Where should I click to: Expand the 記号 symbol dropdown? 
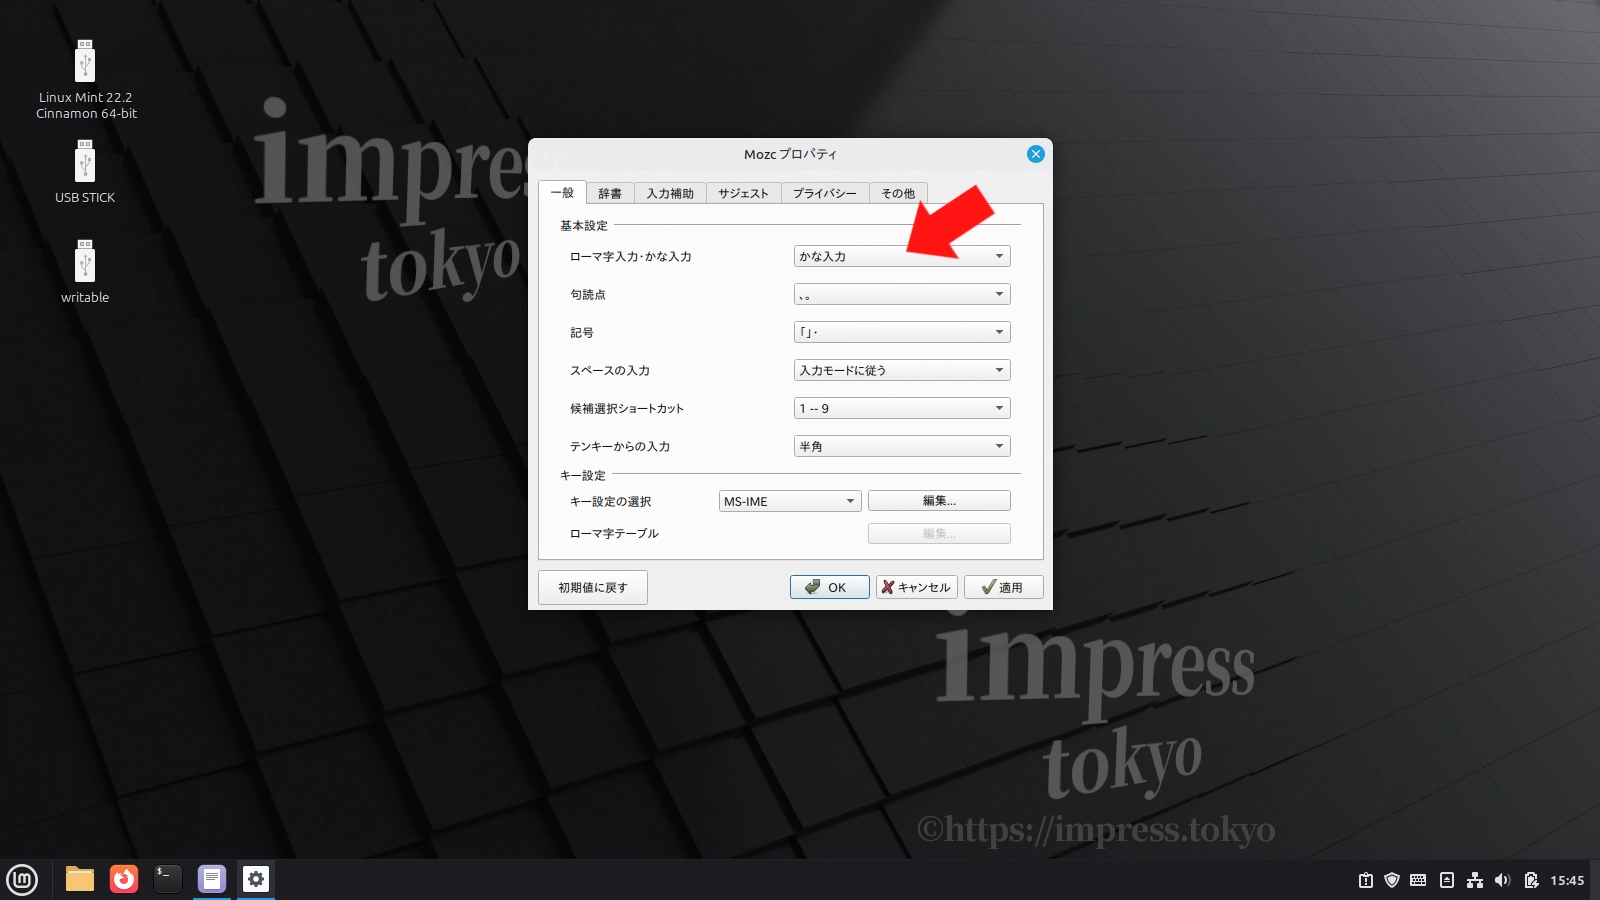point(902,332)
